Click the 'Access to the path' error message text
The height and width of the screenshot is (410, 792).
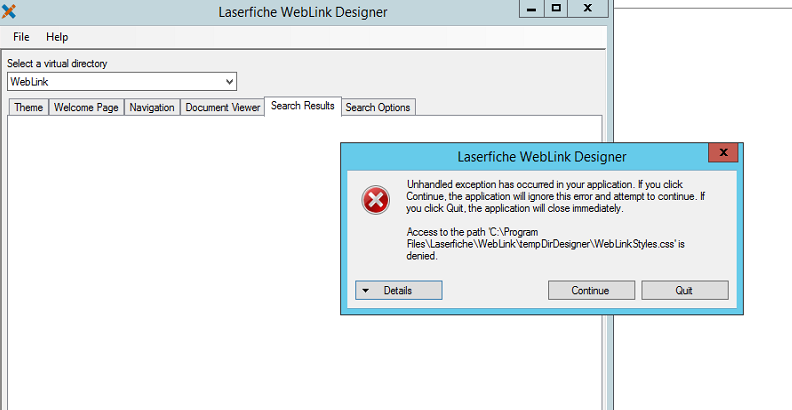coord(546,244)
